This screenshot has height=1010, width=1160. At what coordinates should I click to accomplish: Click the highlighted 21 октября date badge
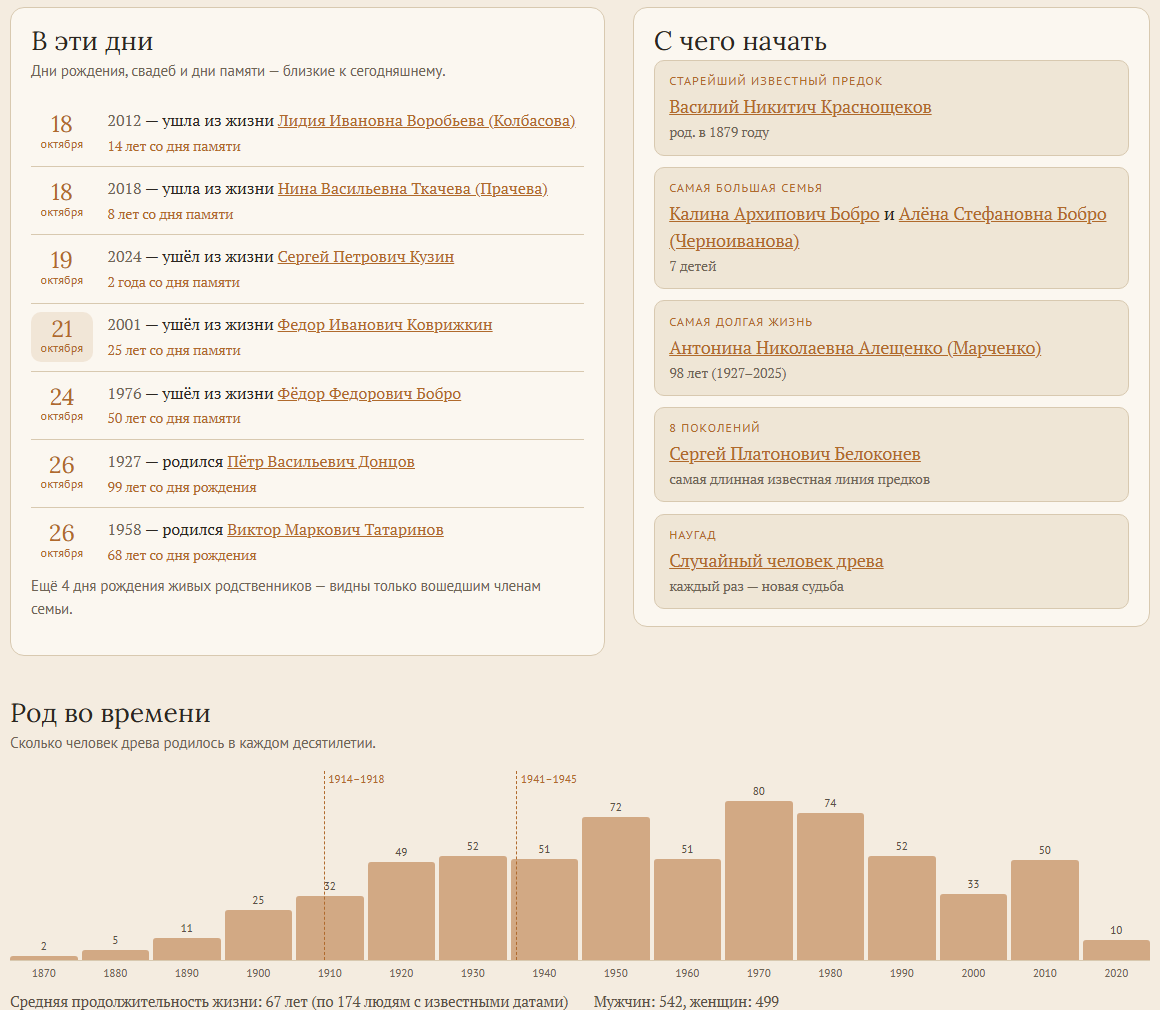61,337
